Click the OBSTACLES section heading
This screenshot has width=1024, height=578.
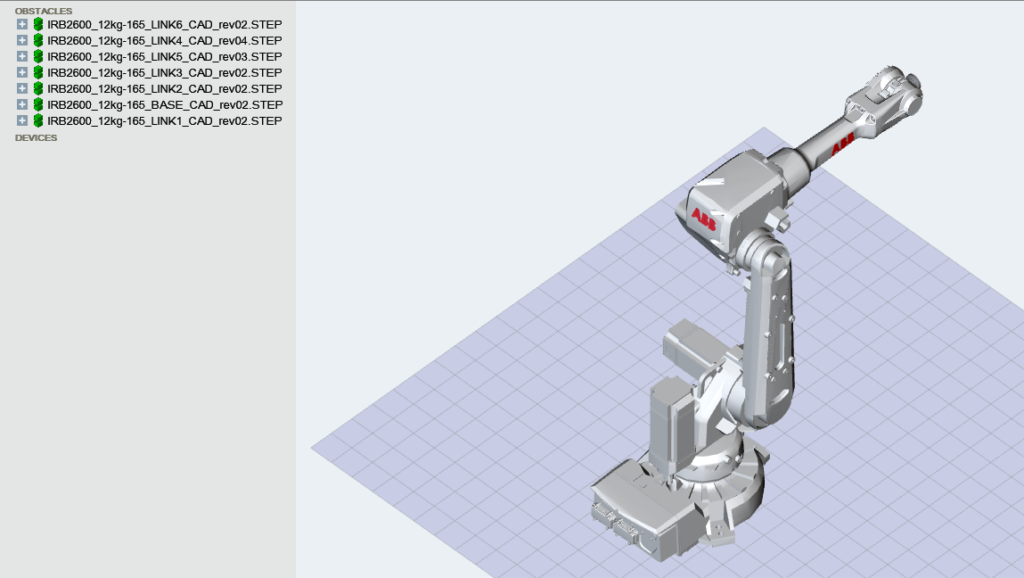coord(44,11)
